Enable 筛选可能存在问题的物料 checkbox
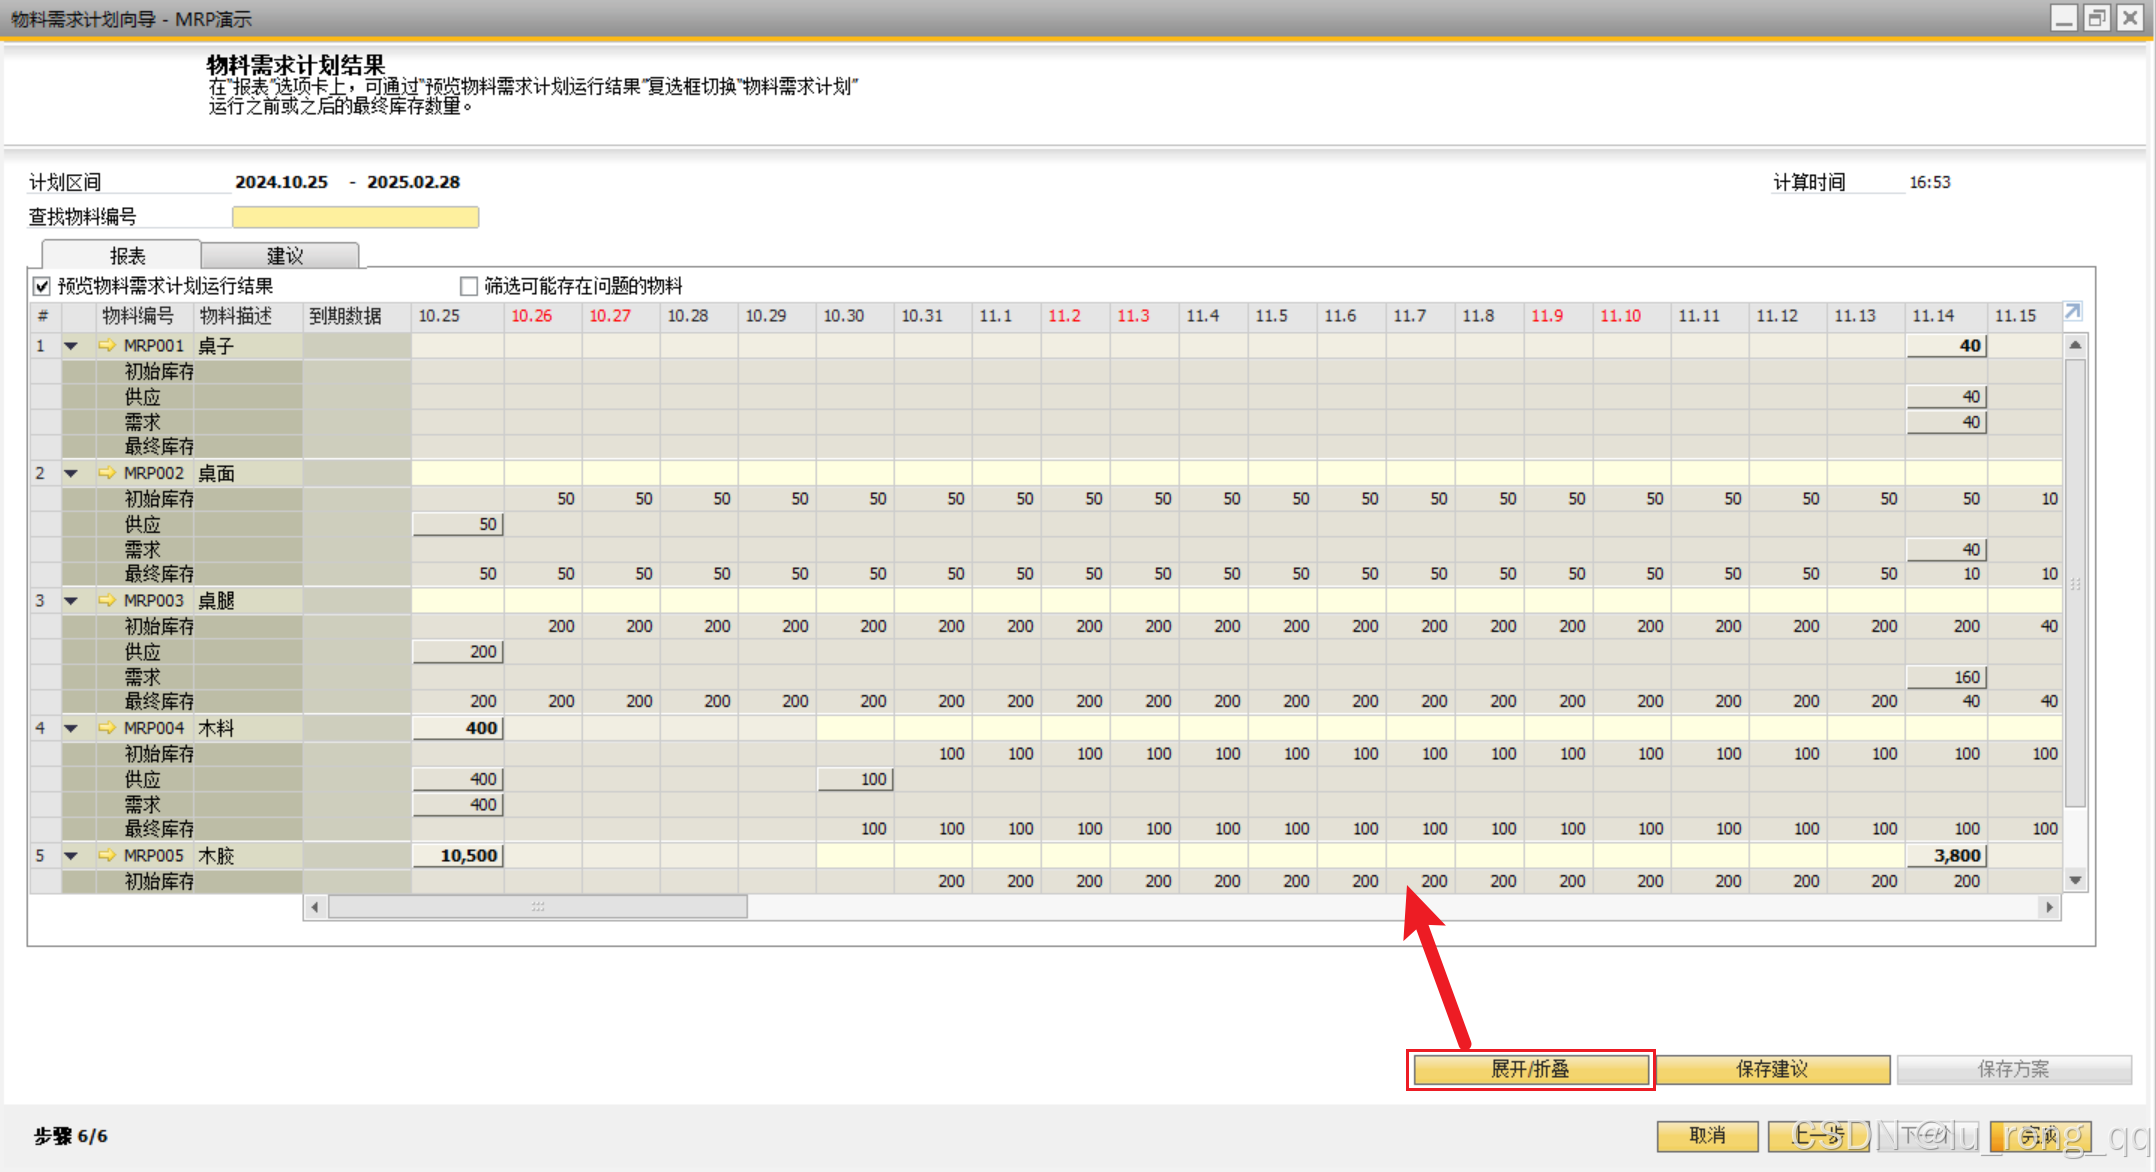This screenshot has width=2156, height=1172. (468, 287)
